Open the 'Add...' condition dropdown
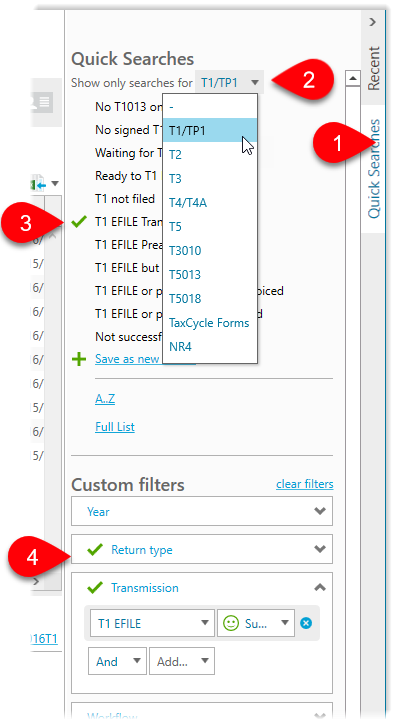The height and width of the screenshot is (720, 396). (x=182, y=661)
